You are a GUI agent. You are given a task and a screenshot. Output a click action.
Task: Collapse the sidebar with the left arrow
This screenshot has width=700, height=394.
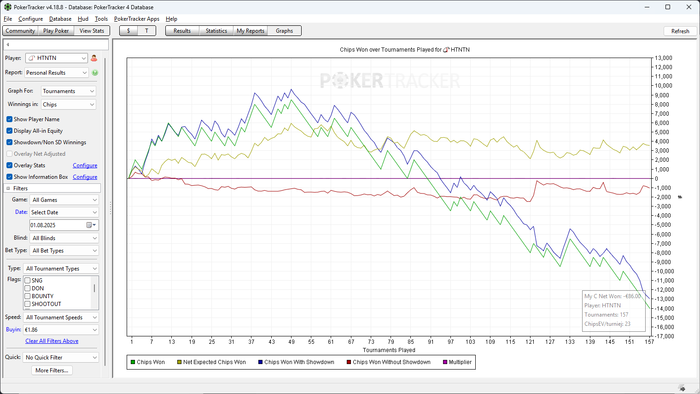coord(8,45)
